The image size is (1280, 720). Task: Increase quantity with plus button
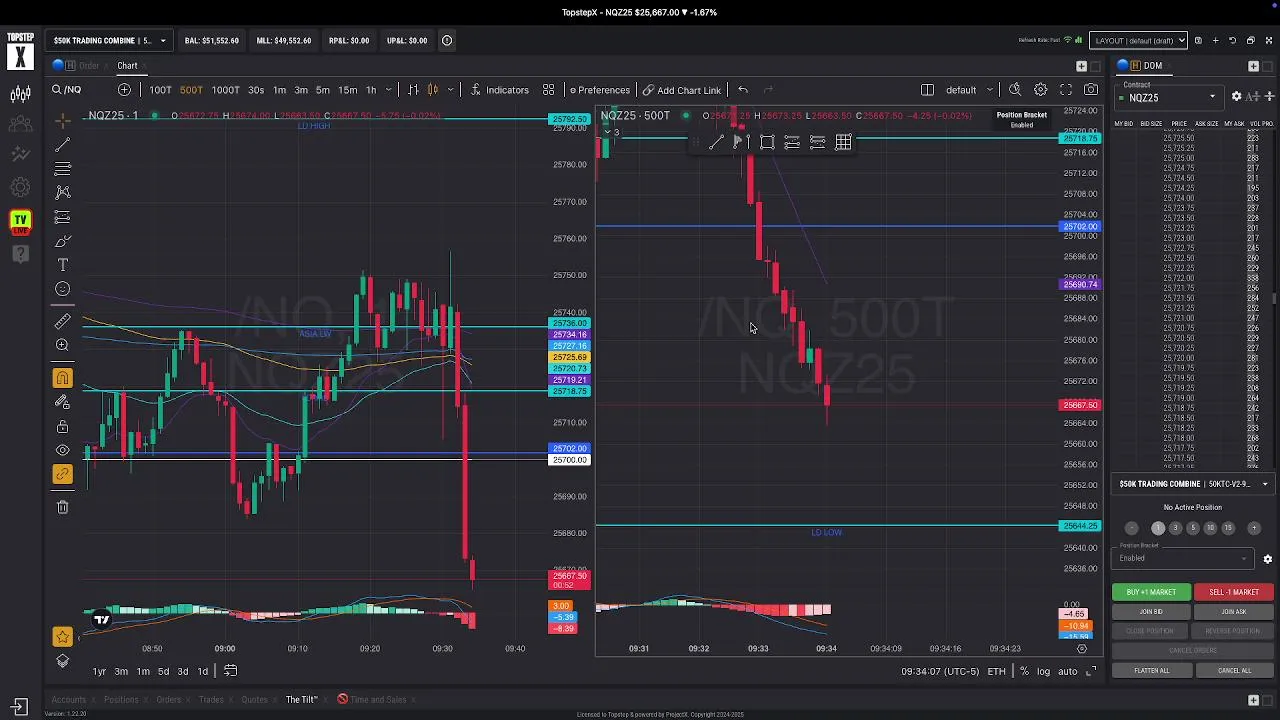point(1255,528)
